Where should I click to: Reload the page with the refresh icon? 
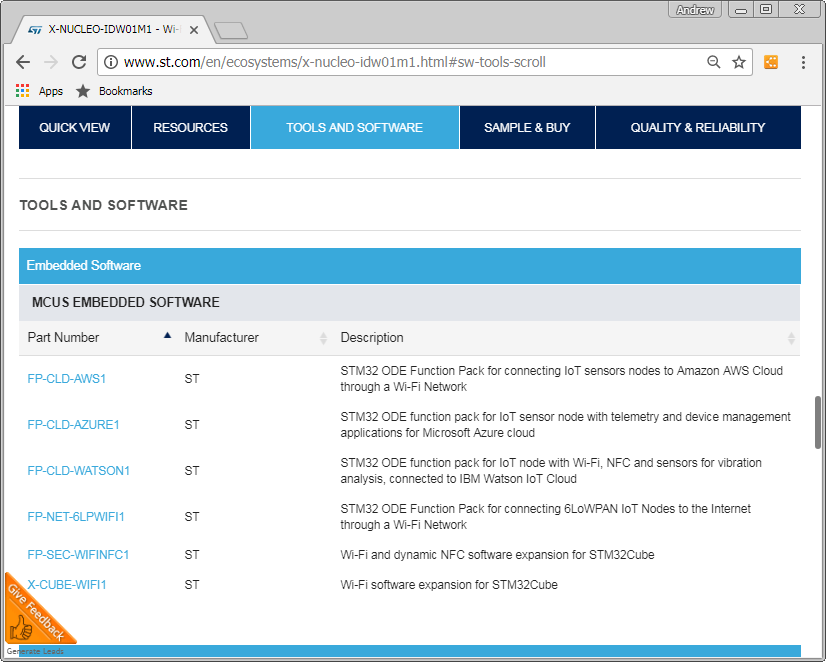[79, 62]
